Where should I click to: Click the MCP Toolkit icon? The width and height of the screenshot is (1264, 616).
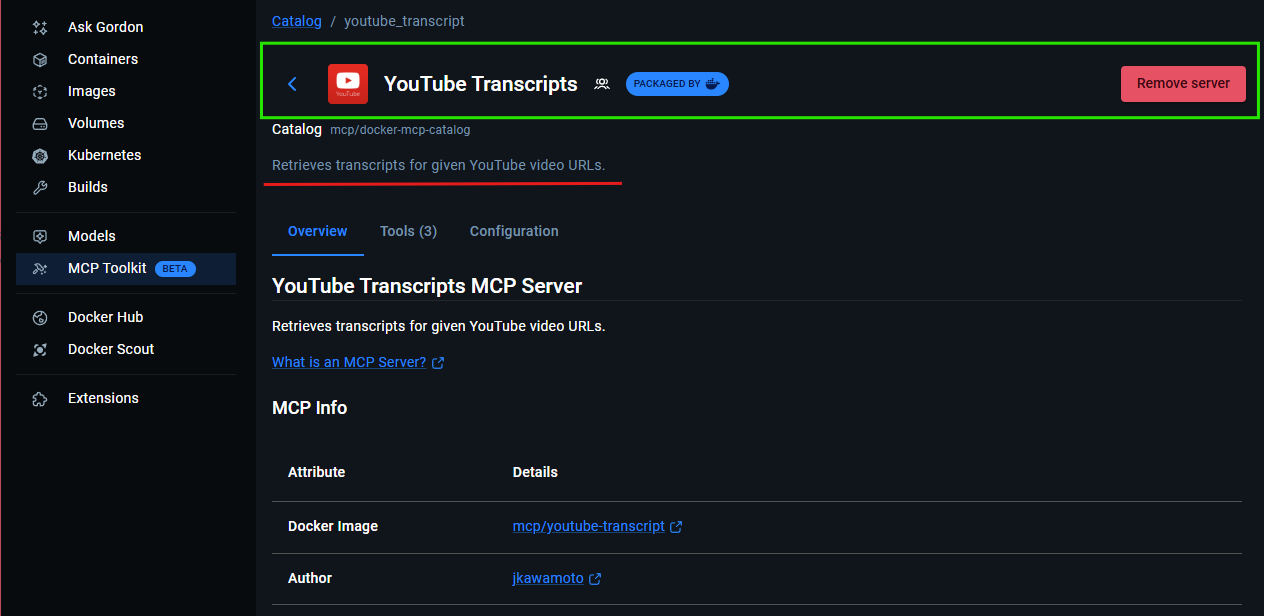(x=40, y=268)
